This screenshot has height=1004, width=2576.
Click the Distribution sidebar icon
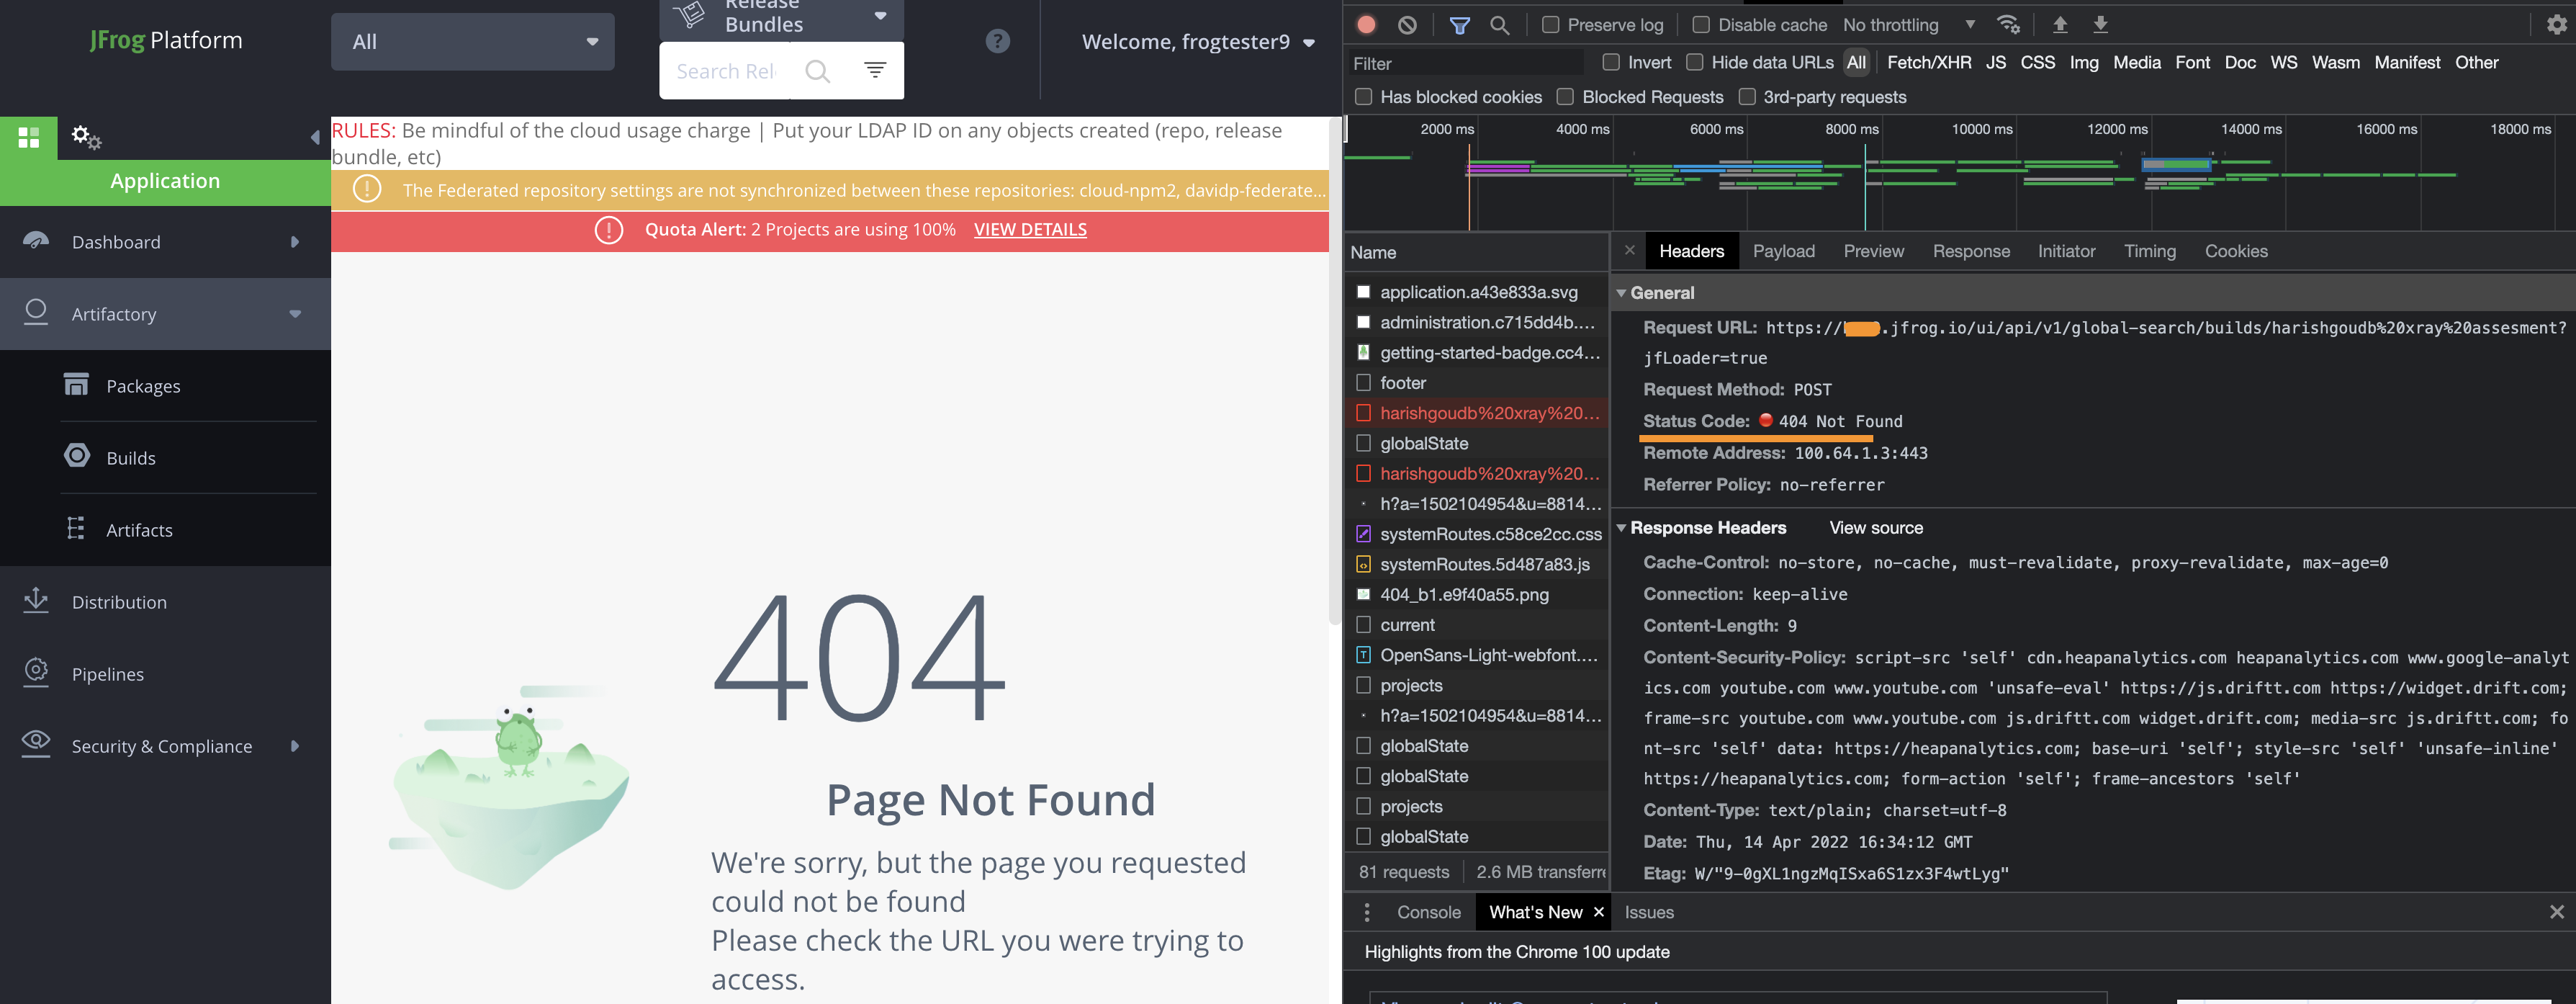click(x=36, y=601)
